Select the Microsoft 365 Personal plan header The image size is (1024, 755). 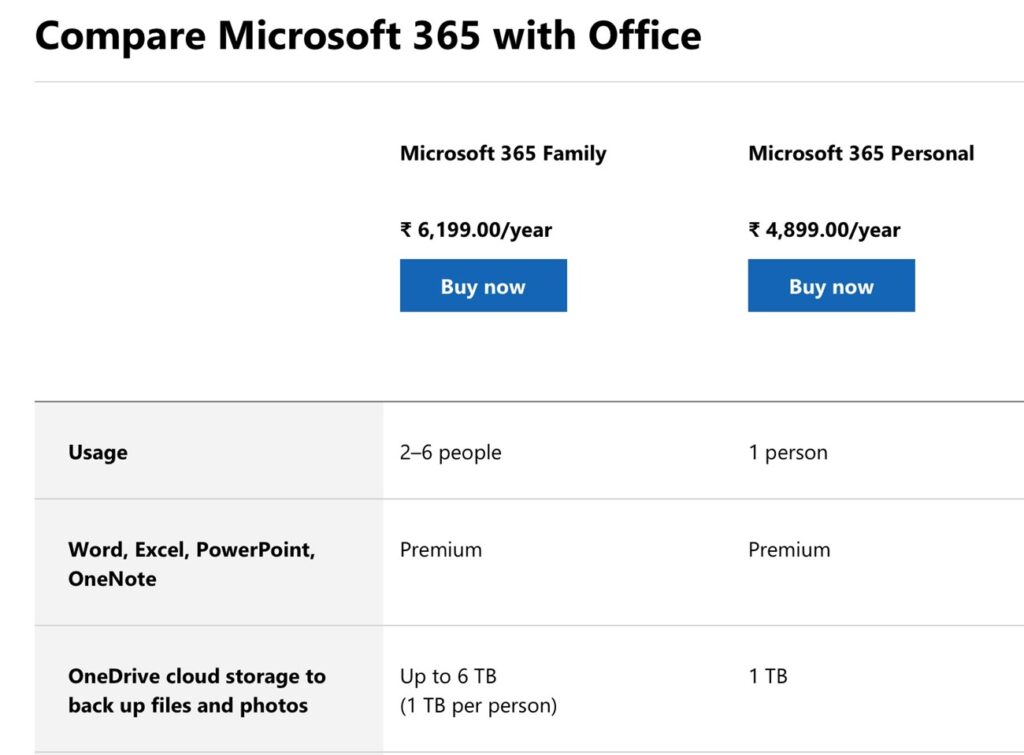(860, 153)
